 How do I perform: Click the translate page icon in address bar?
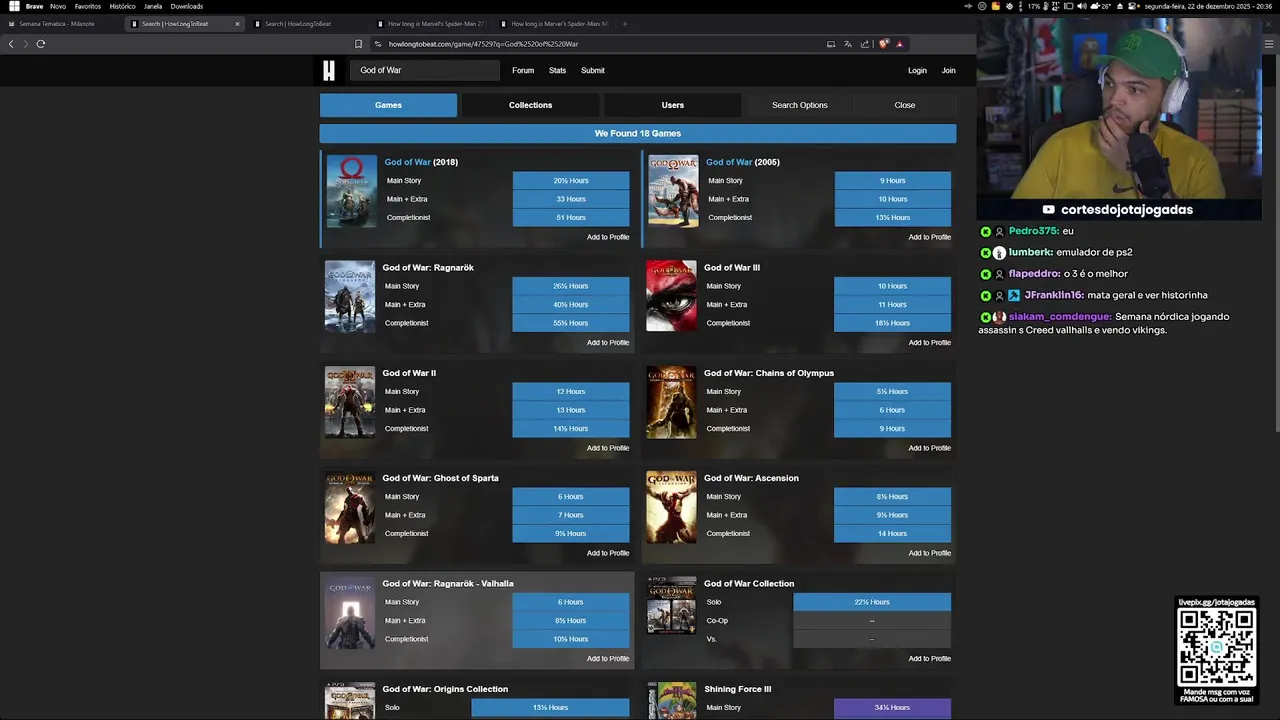coord(848,44)
